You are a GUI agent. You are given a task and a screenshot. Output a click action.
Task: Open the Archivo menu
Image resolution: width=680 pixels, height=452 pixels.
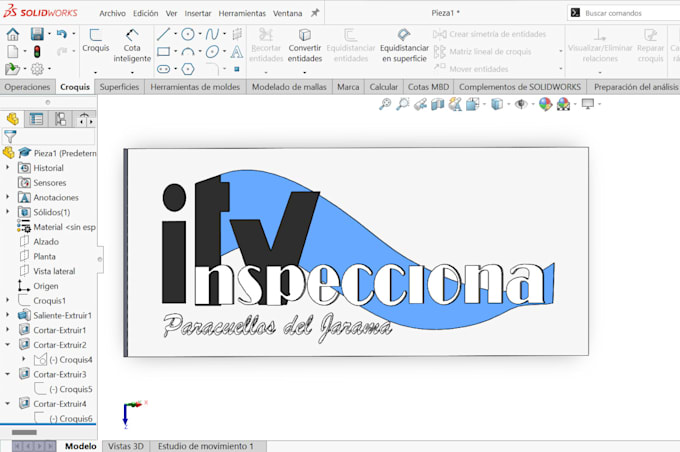coord(112,13)
